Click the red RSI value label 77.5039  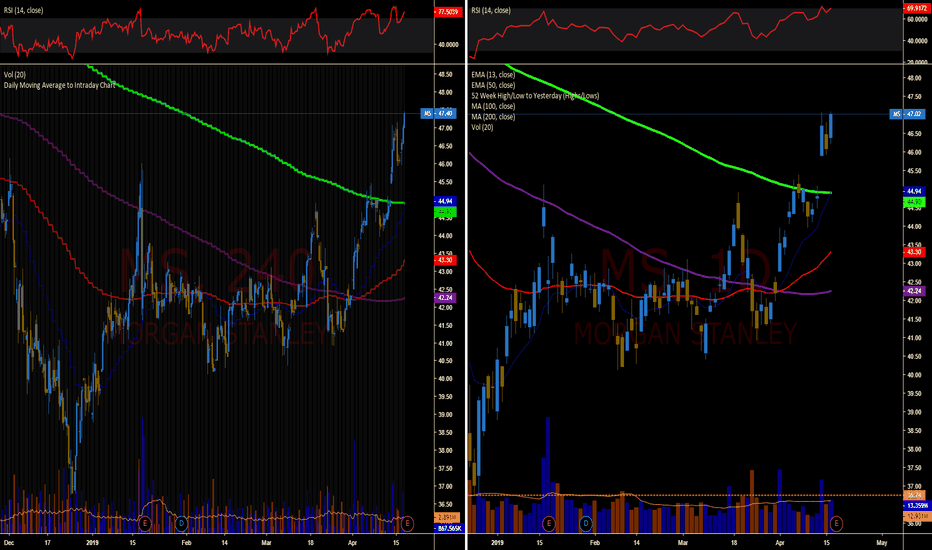point(448,11)
